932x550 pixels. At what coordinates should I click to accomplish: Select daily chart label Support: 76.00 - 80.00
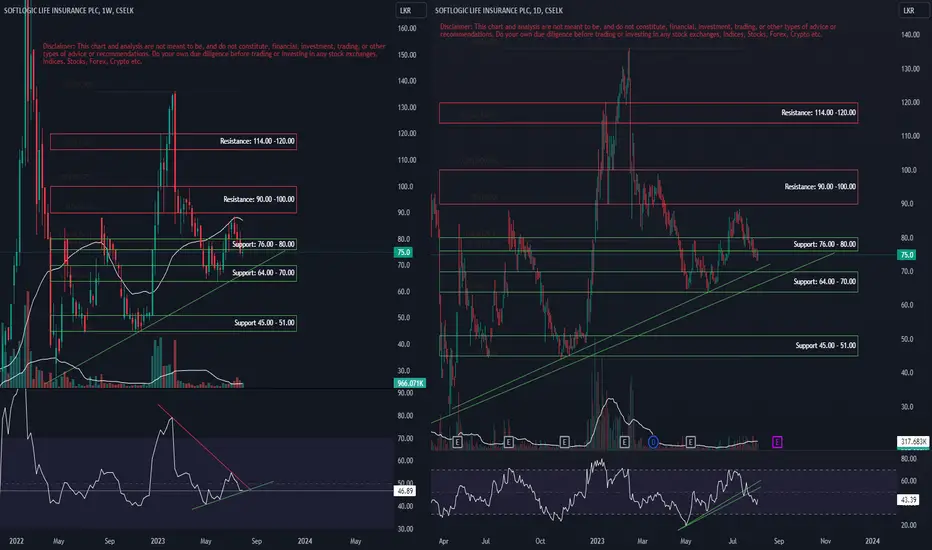(824, 244)
